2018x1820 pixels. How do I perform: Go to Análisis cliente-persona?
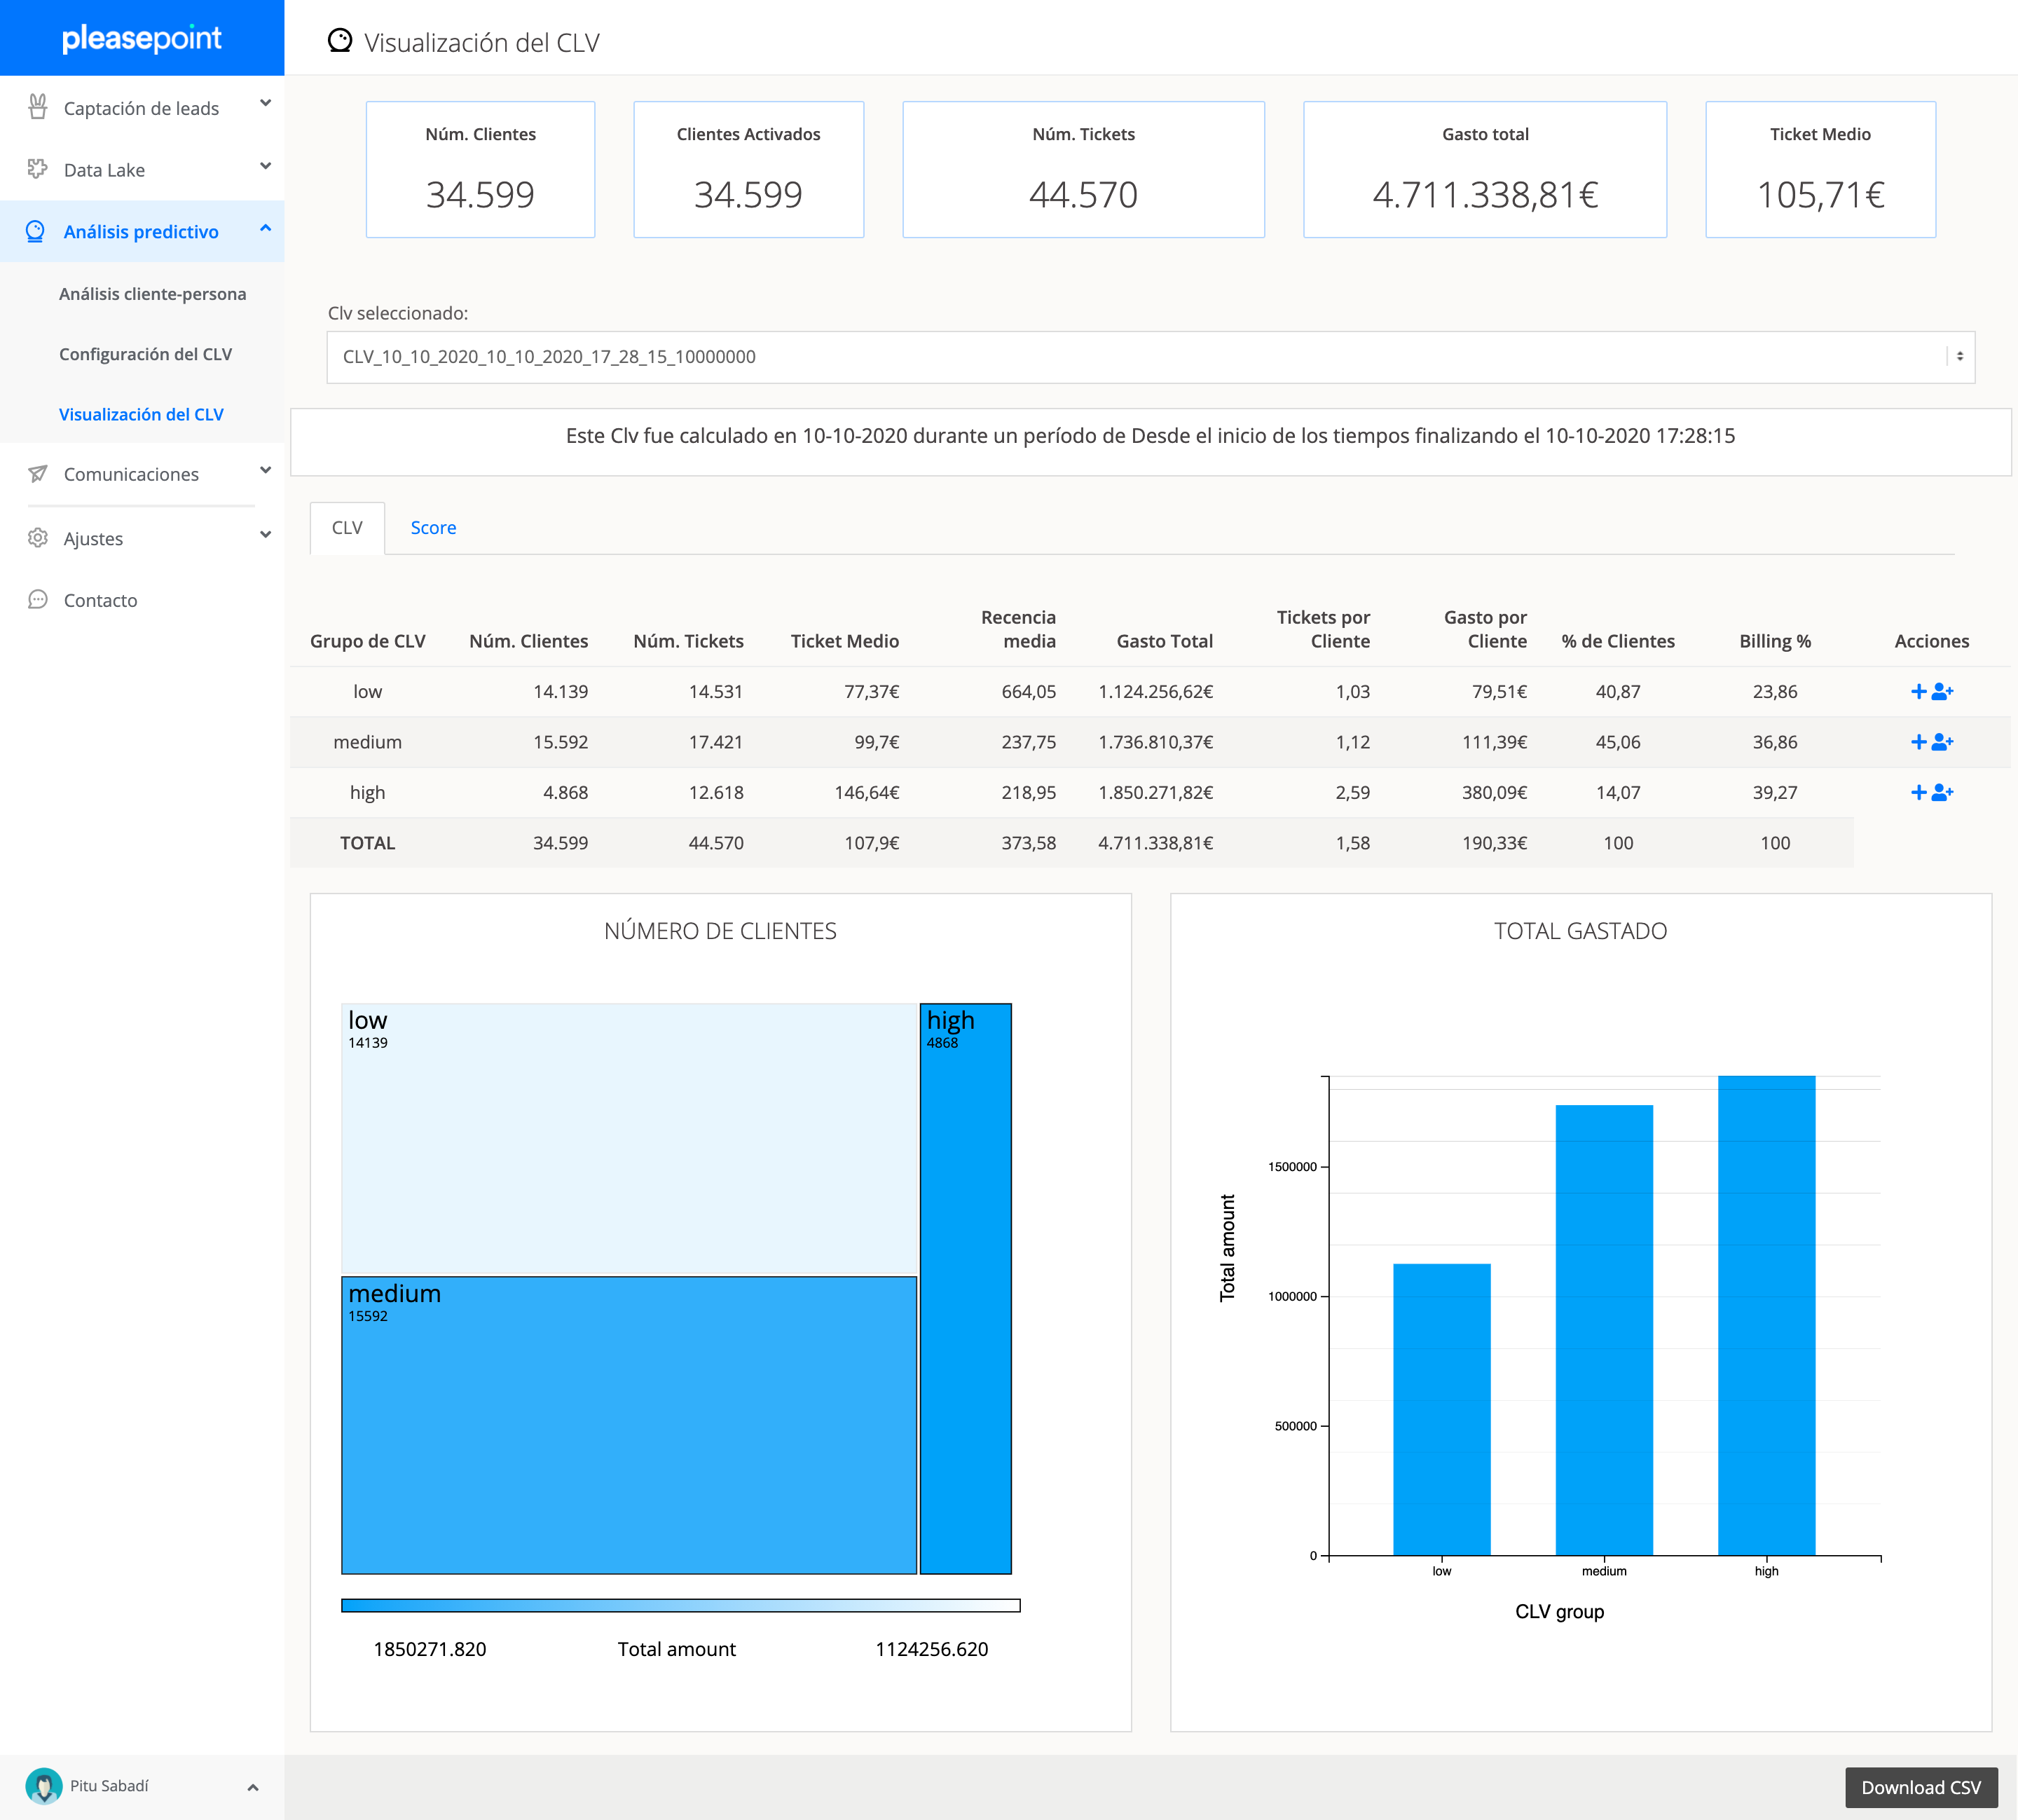[x=152, y=294]
